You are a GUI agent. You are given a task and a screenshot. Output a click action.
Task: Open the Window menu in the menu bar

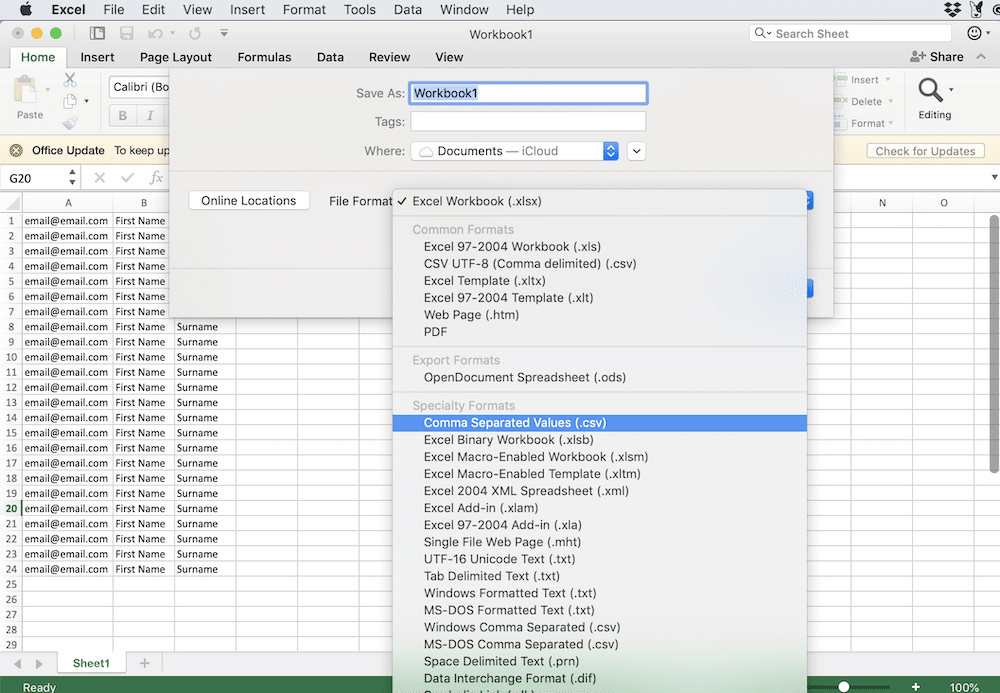[x=464, y=10]
